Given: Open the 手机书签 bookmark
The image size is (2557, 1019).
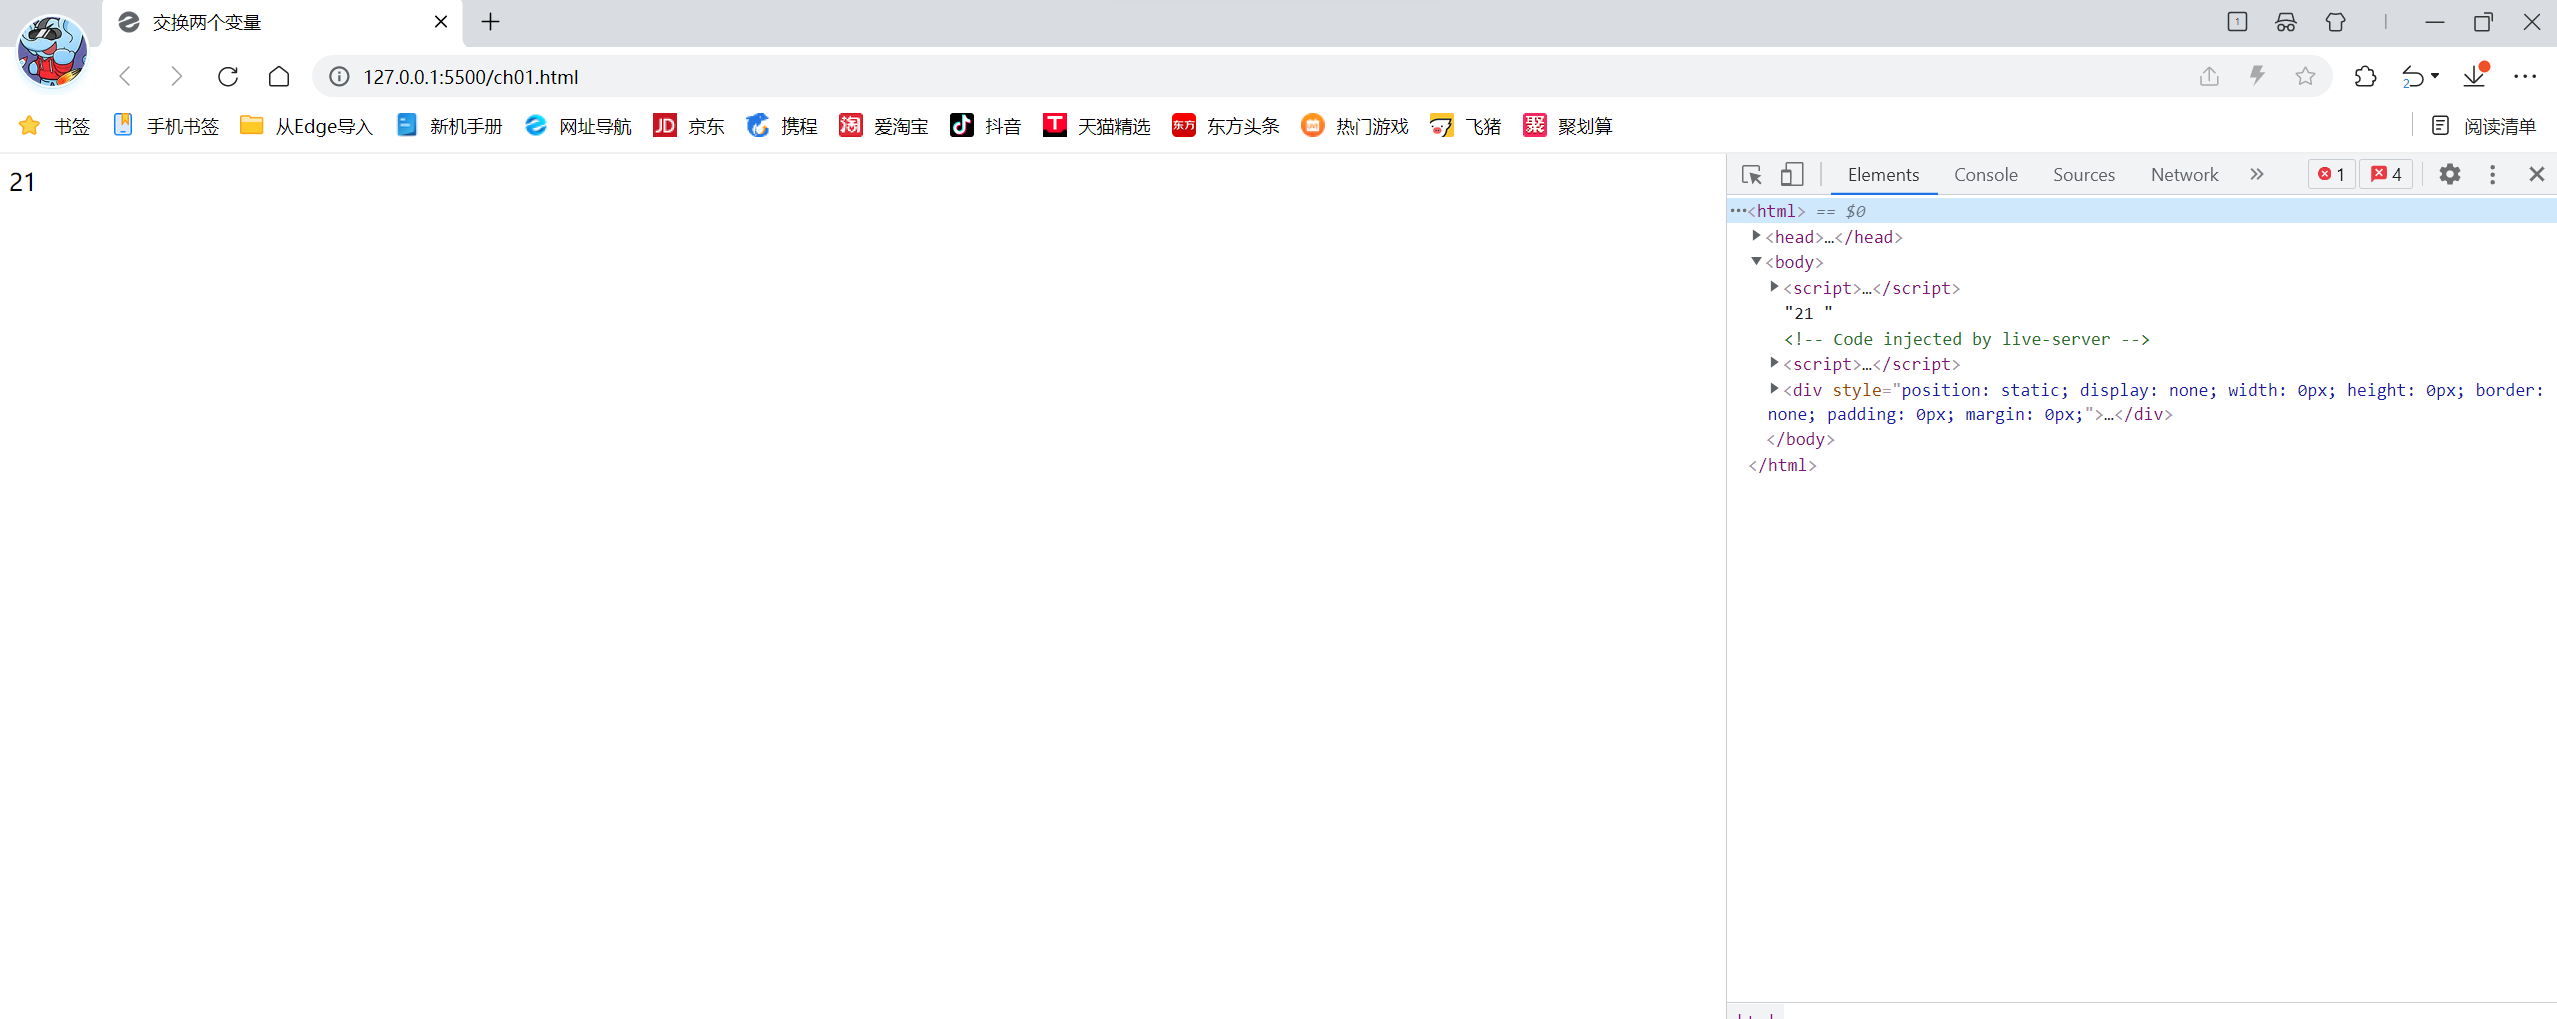Looking at the screenshot, I should click(166, 126).
